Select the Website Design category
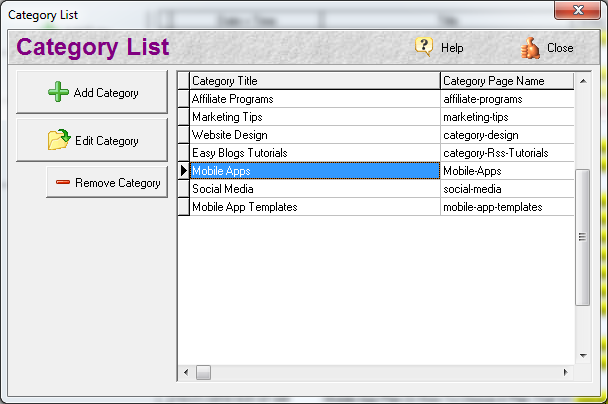This screenshot has height=404, width=608. [315, 135]
